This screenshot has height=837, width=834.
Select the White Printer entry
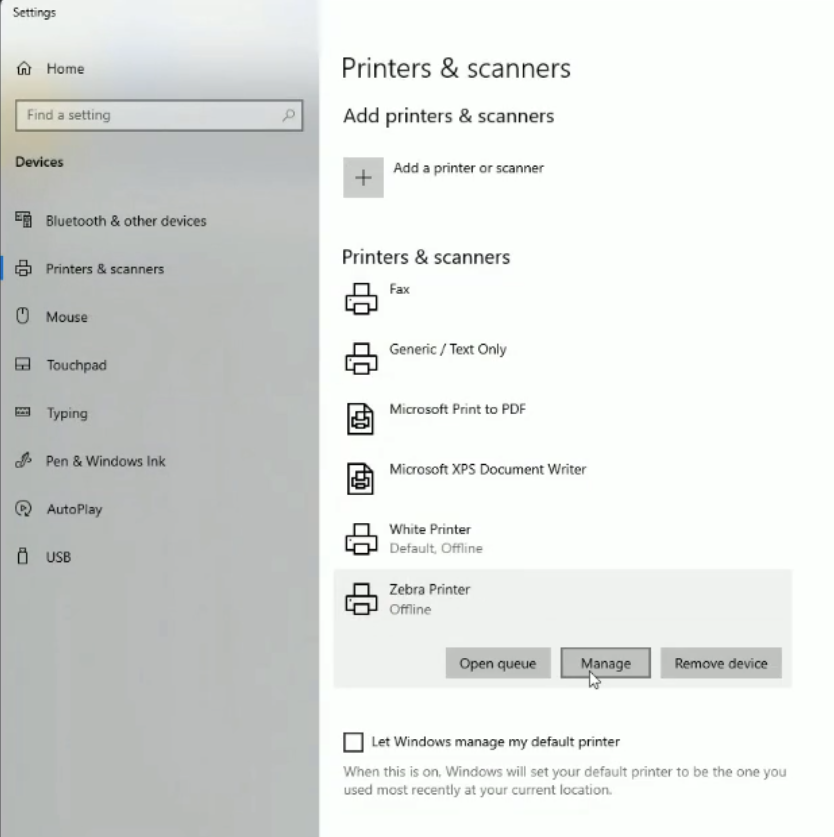click(x=430, y=537)
